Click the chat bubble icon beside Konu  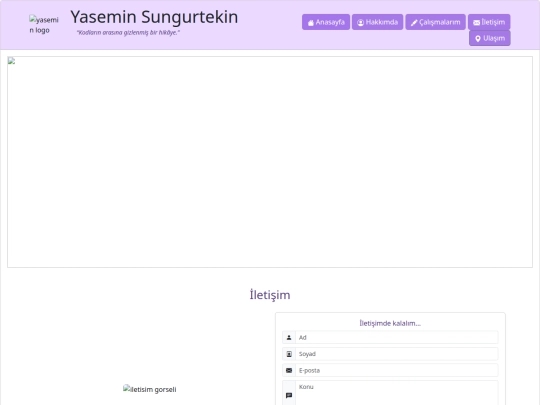point(289,395)
